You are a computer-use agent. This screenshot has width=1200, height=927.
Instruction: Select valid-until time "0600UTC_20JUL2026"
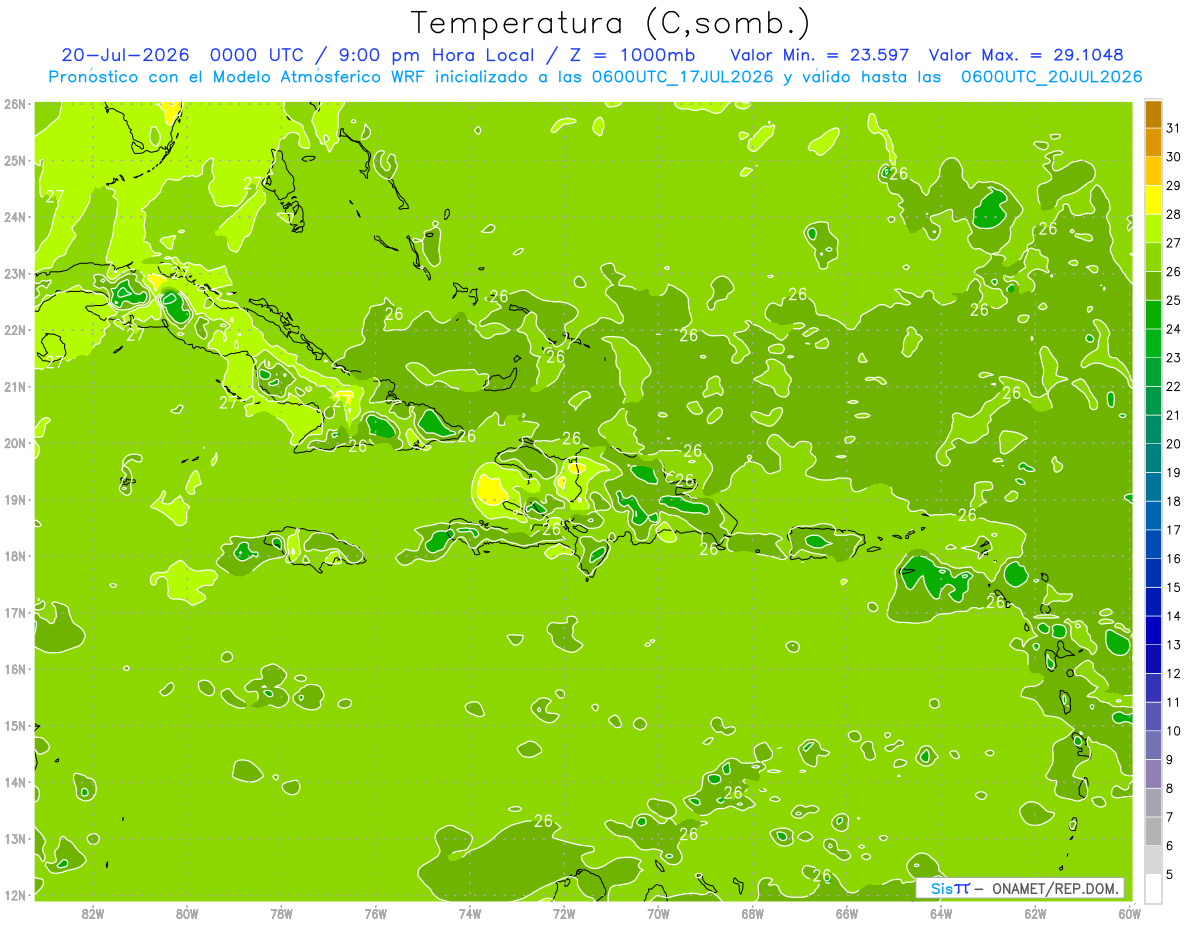point(1051,77)
